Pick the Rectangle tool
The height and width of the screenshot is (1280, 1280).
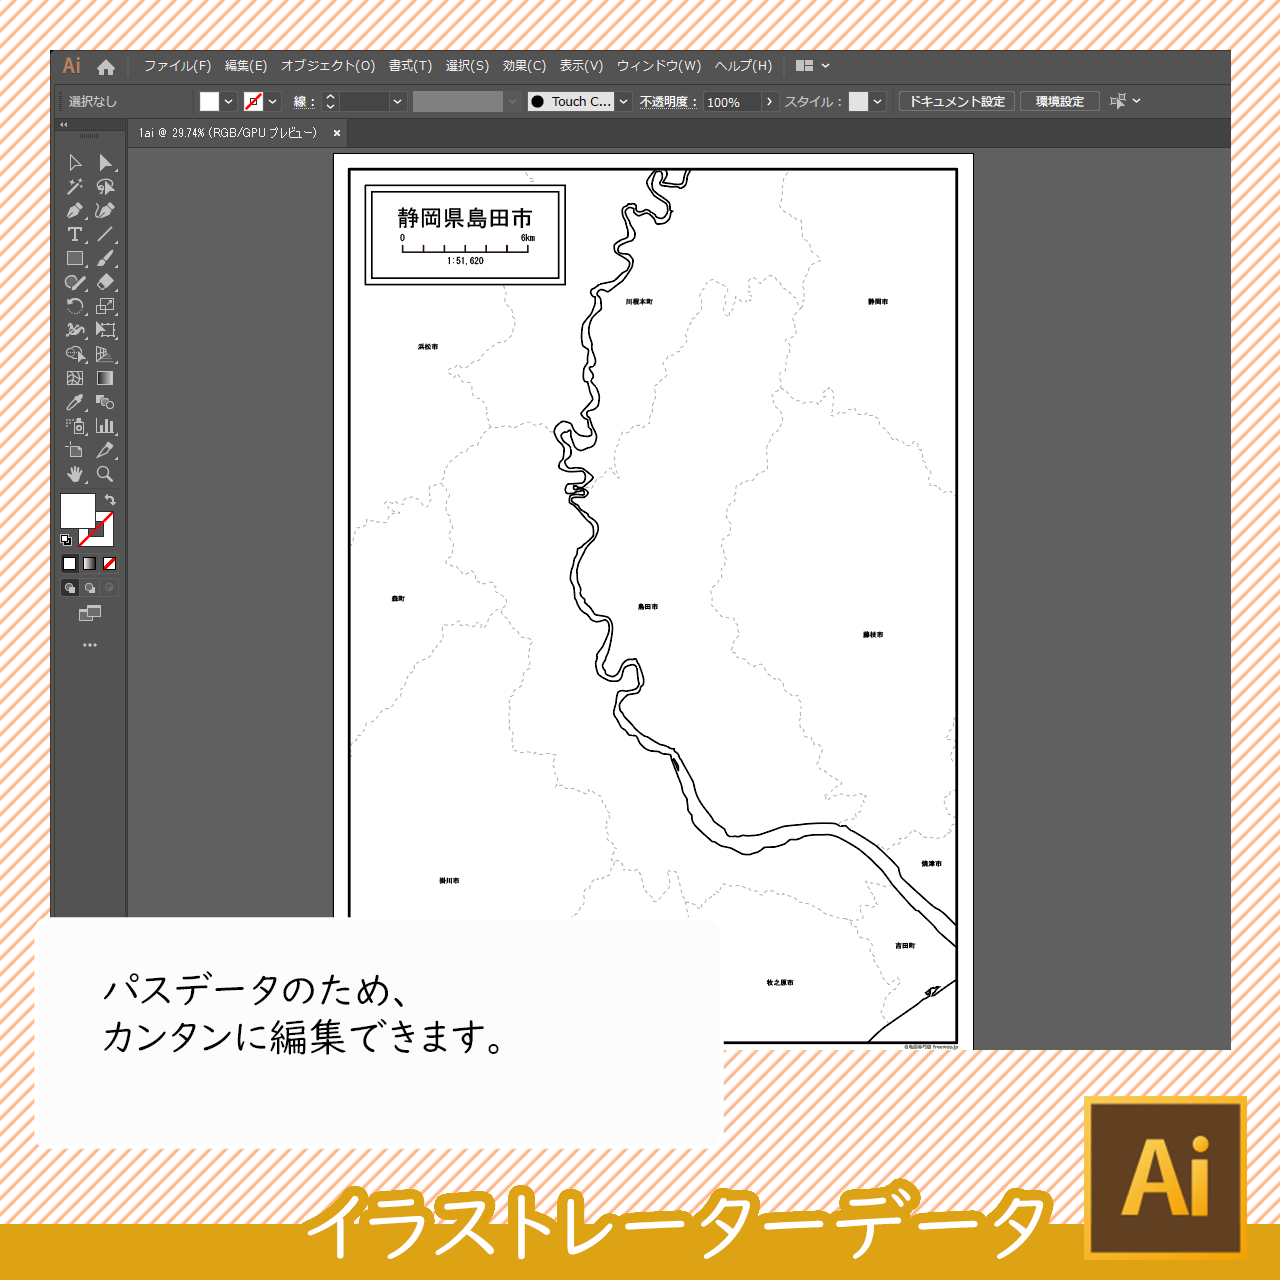click(x=75, y=258)
